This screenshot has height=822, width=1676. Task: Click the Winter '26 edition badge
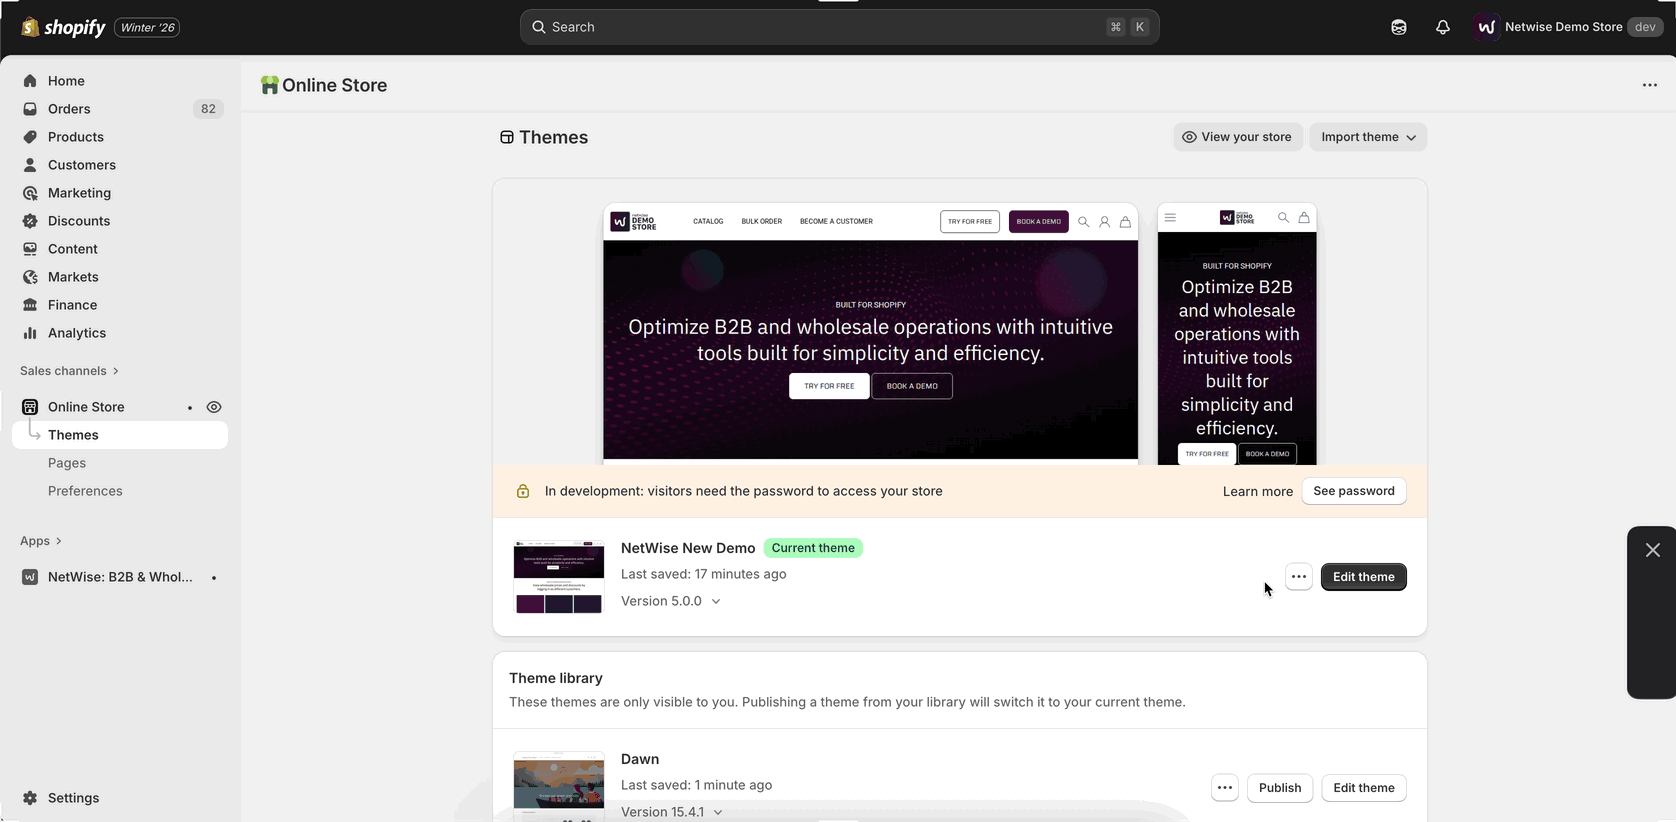148,27
